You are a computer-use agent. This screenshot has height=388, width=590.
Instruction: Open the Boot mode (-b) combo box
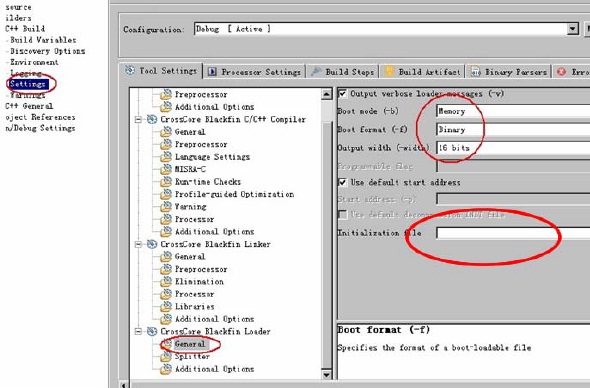pyautogui.click(x=513, y=111)
